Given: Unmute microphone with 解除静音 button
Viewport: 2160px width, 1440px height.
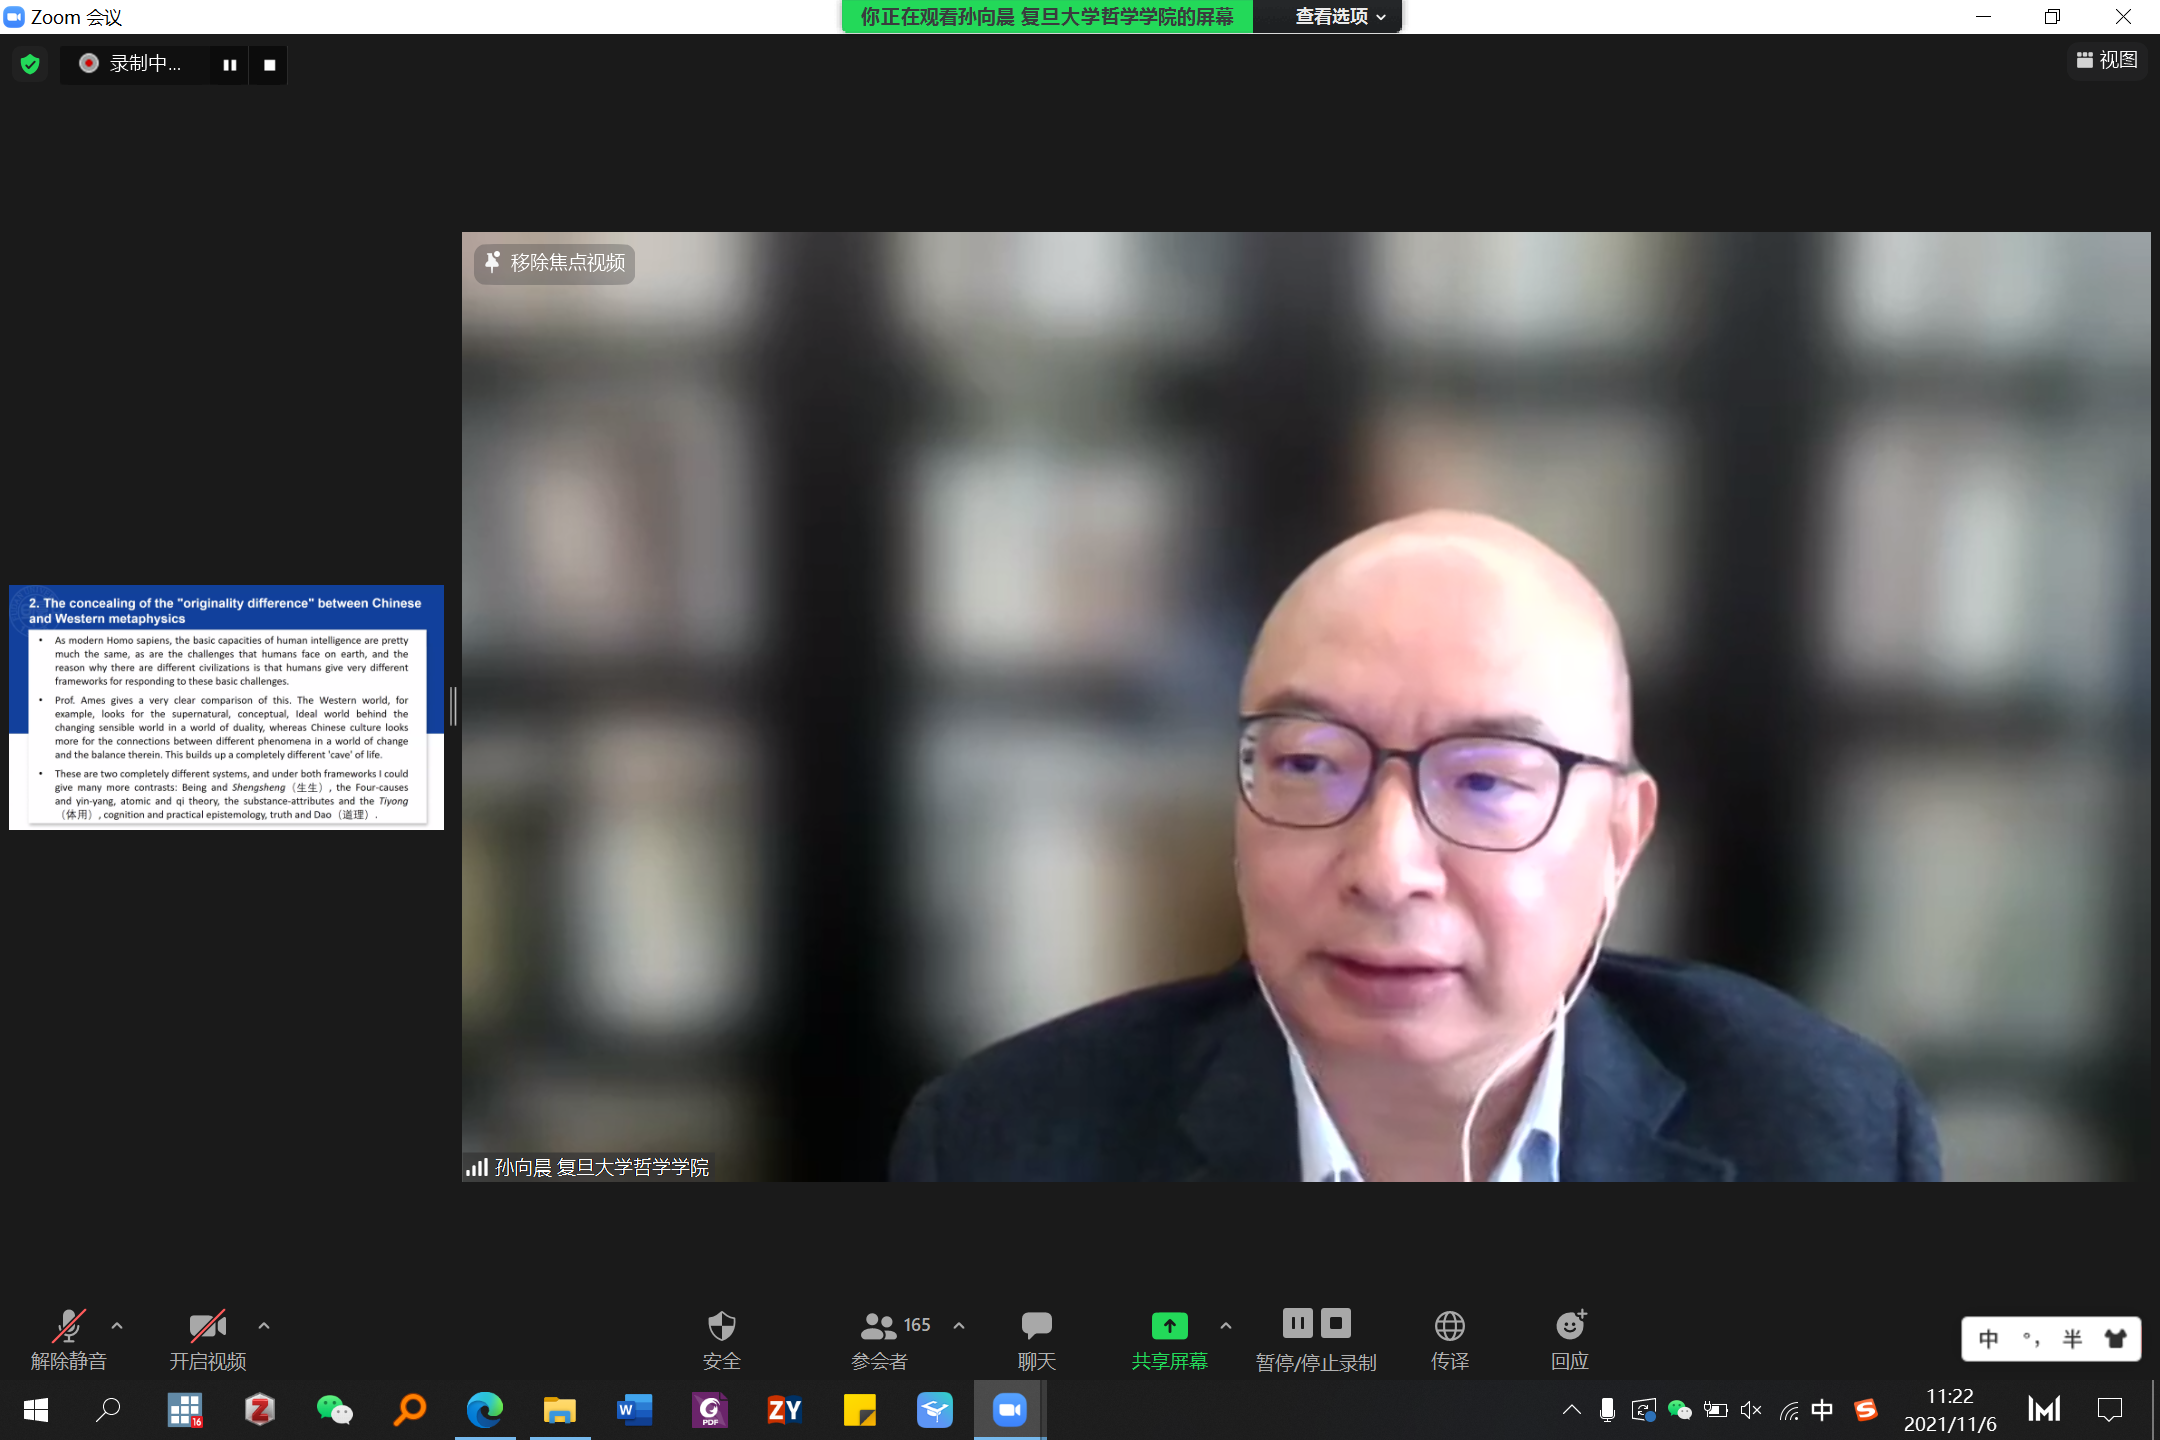Looking at the screenshot, I should (x=68, y=1327).
